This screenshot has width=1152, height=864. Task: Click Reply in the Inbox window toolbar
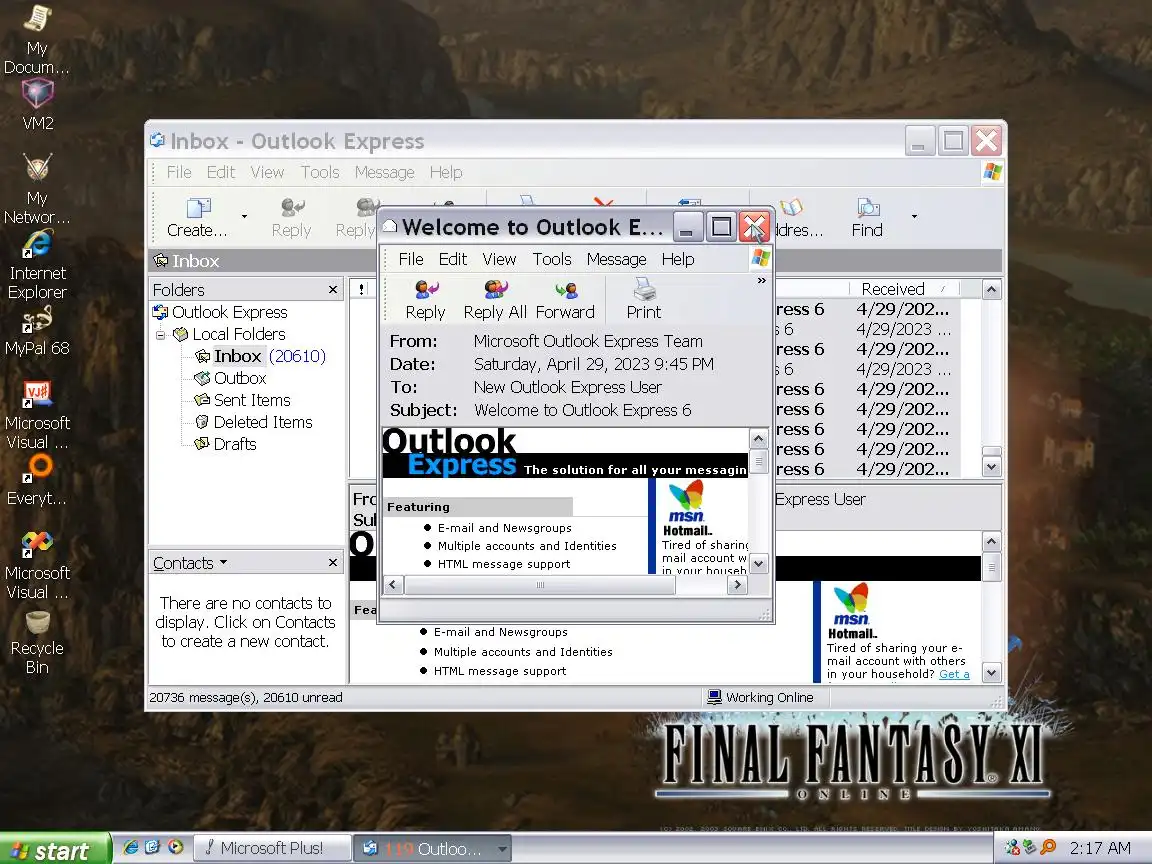click(x=291, y=217)
